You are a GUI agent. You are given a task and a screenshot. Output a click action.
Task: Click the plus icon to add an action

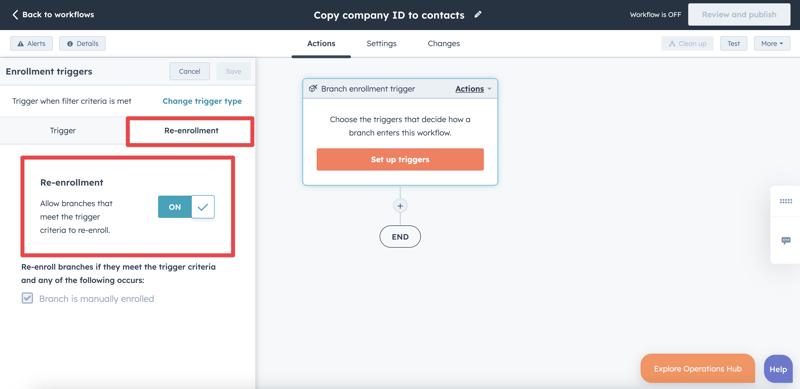pos(400,206)
